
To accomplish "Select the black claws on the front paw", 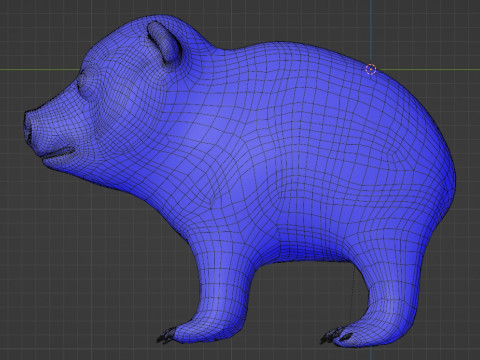I will click(x=166, y=335).
